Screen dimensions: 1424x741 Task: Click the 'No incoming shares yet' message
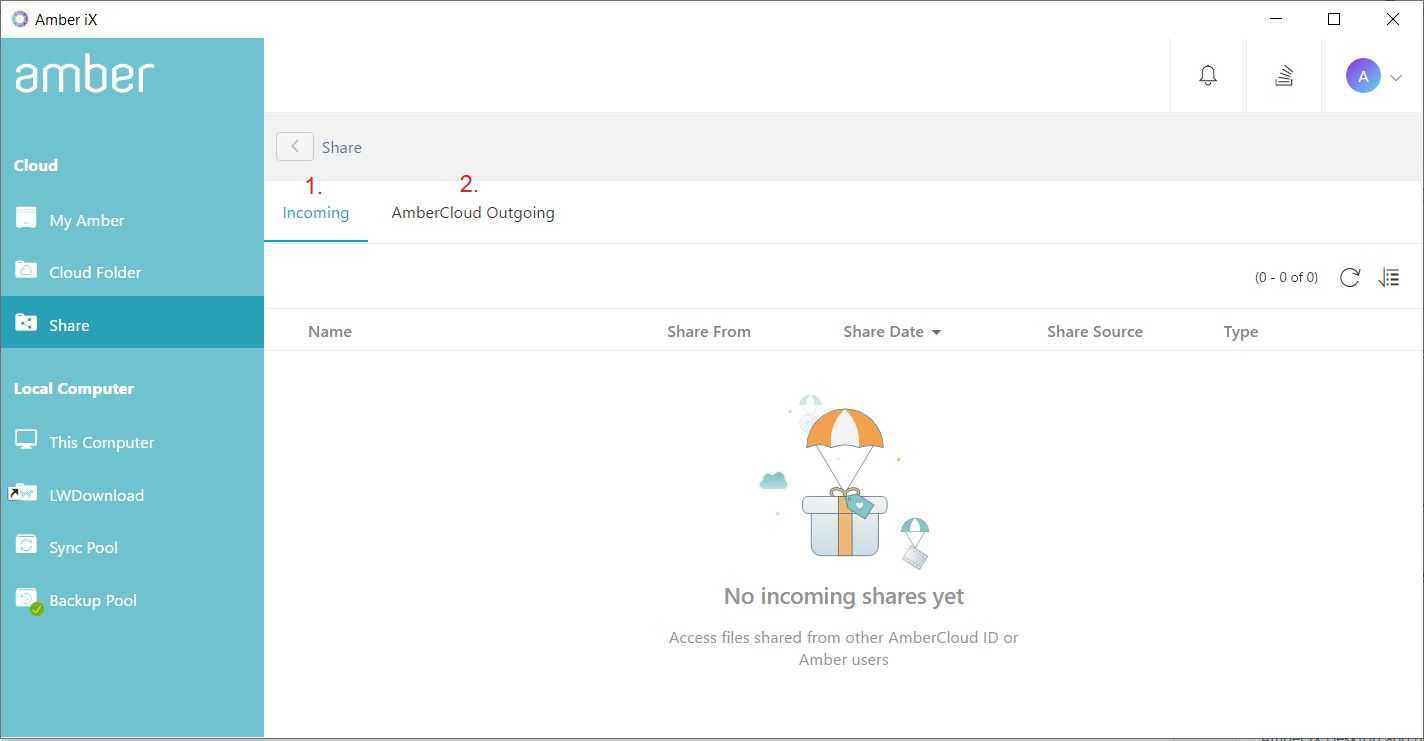[844, 597]
